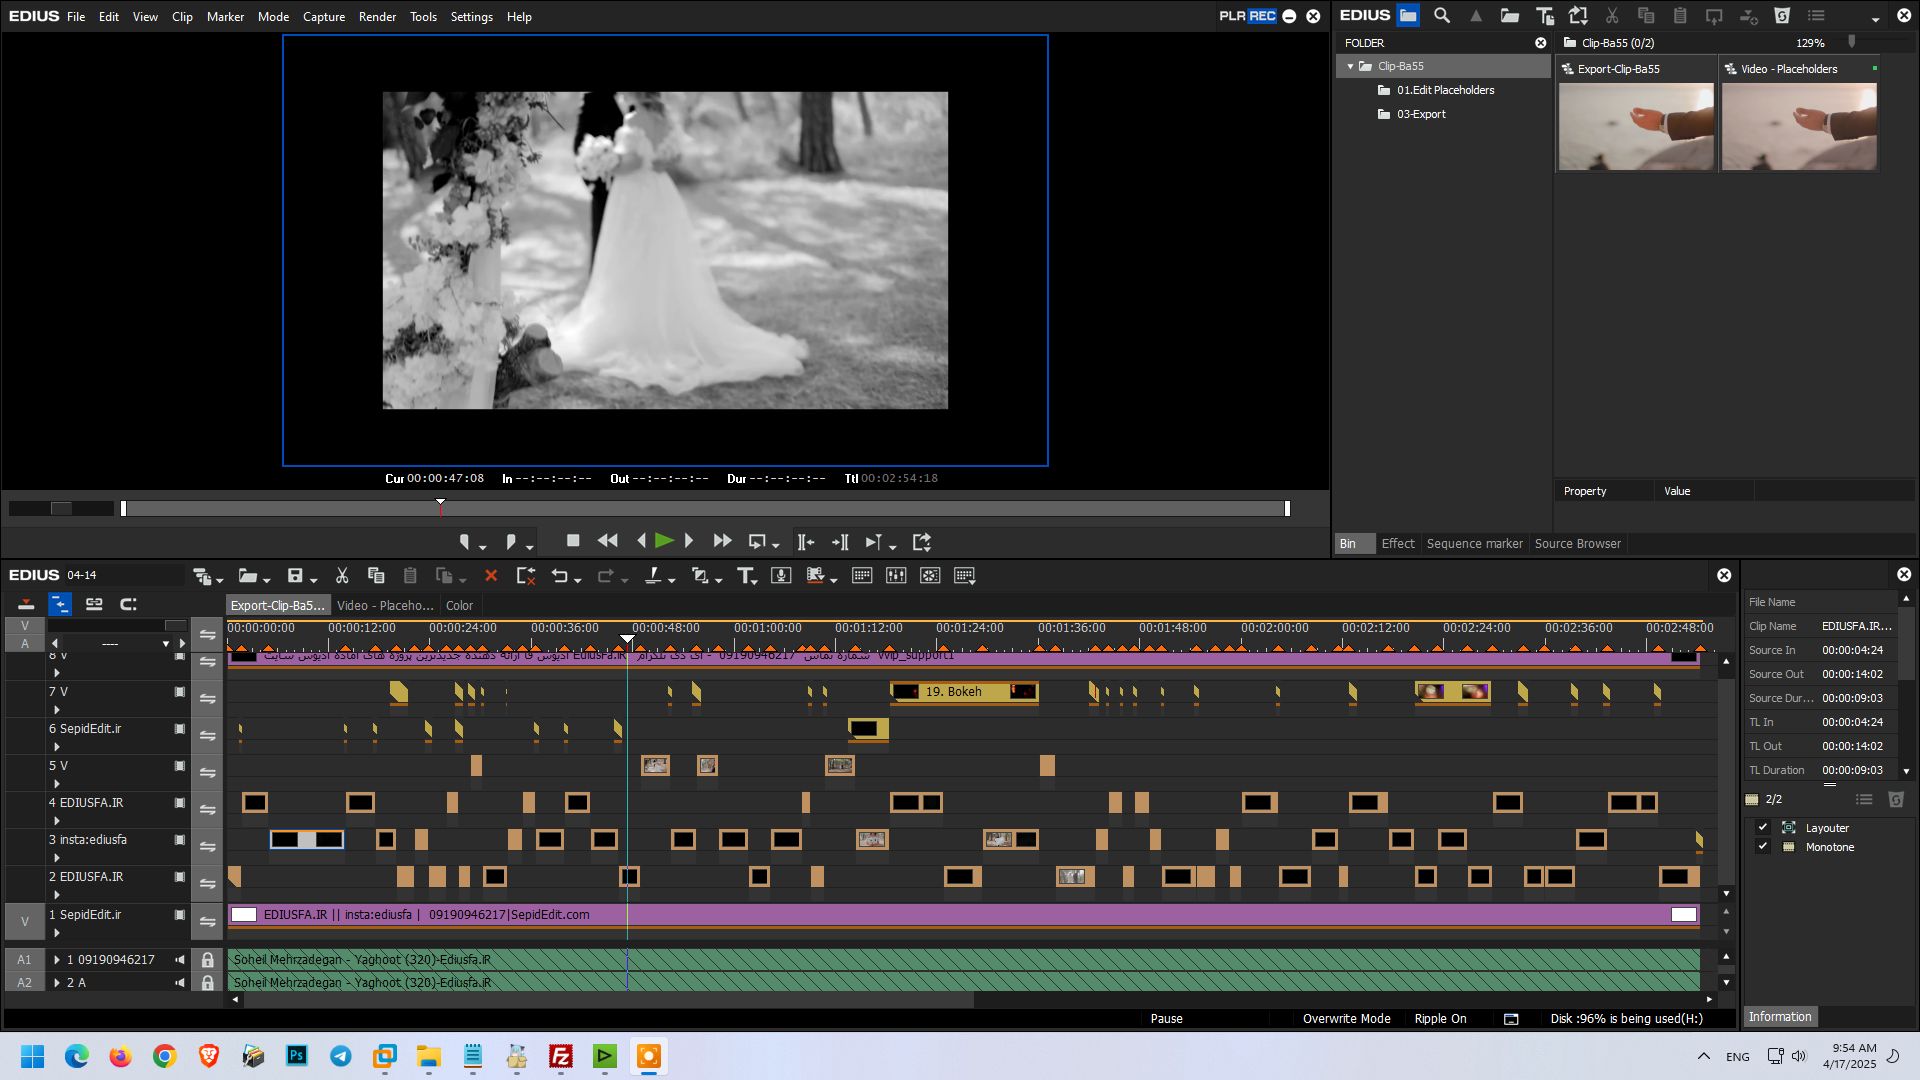The width and height of the screenshot is (1920, 1080).
Task: Select the 19. Bokeh clip on track 7 V
Action: 964,692
